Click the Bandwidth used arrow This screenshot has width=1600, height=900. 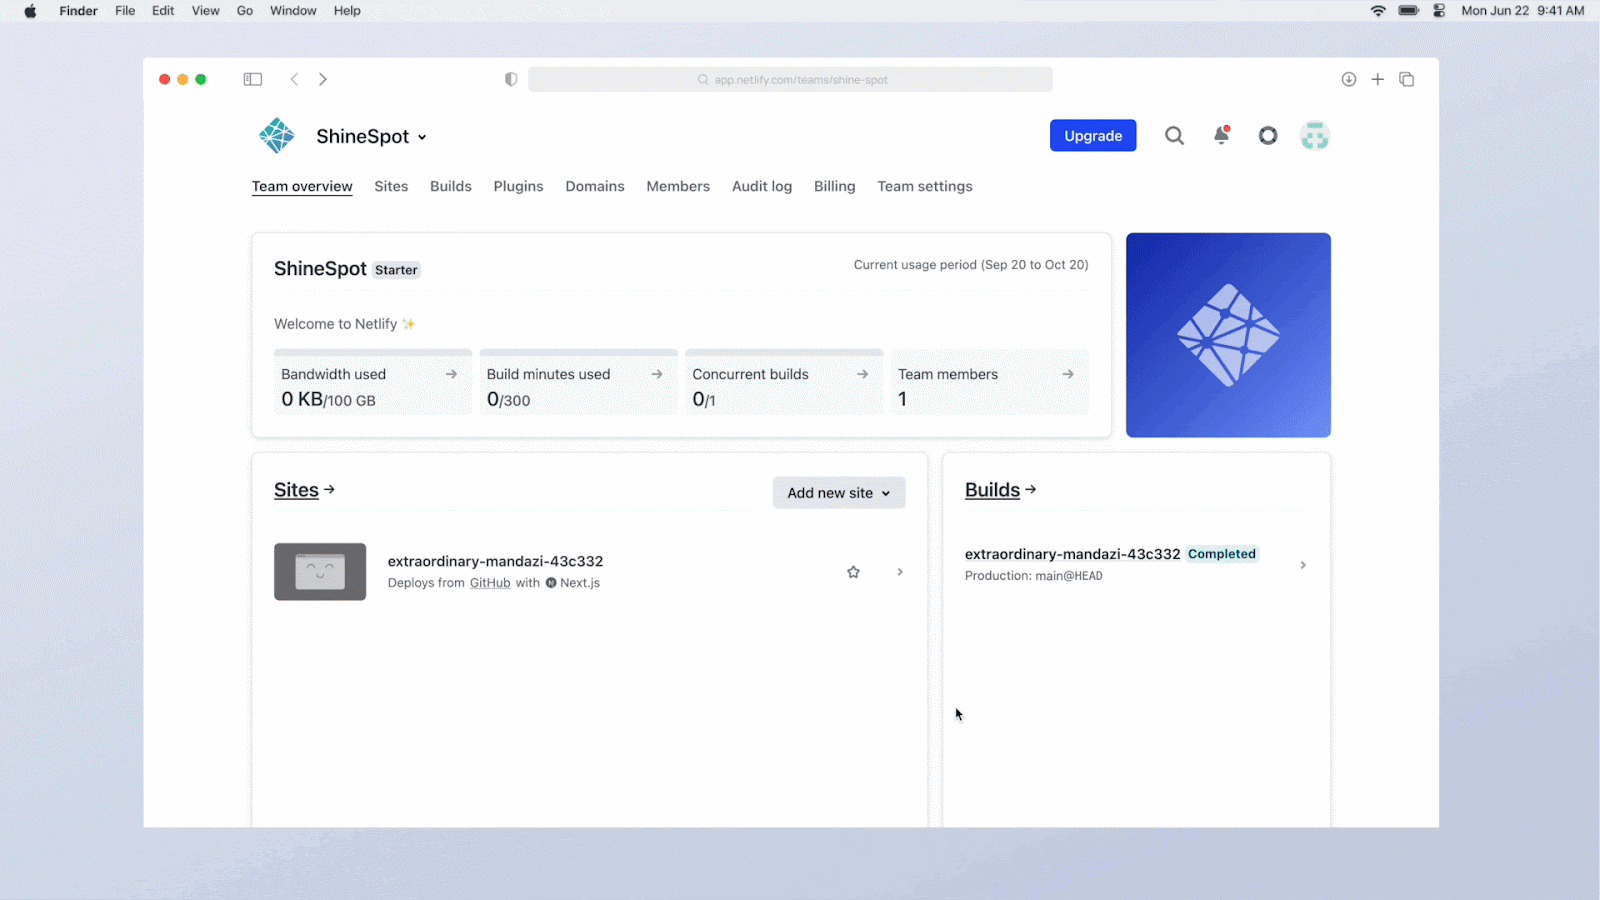(x=451, y=374)
